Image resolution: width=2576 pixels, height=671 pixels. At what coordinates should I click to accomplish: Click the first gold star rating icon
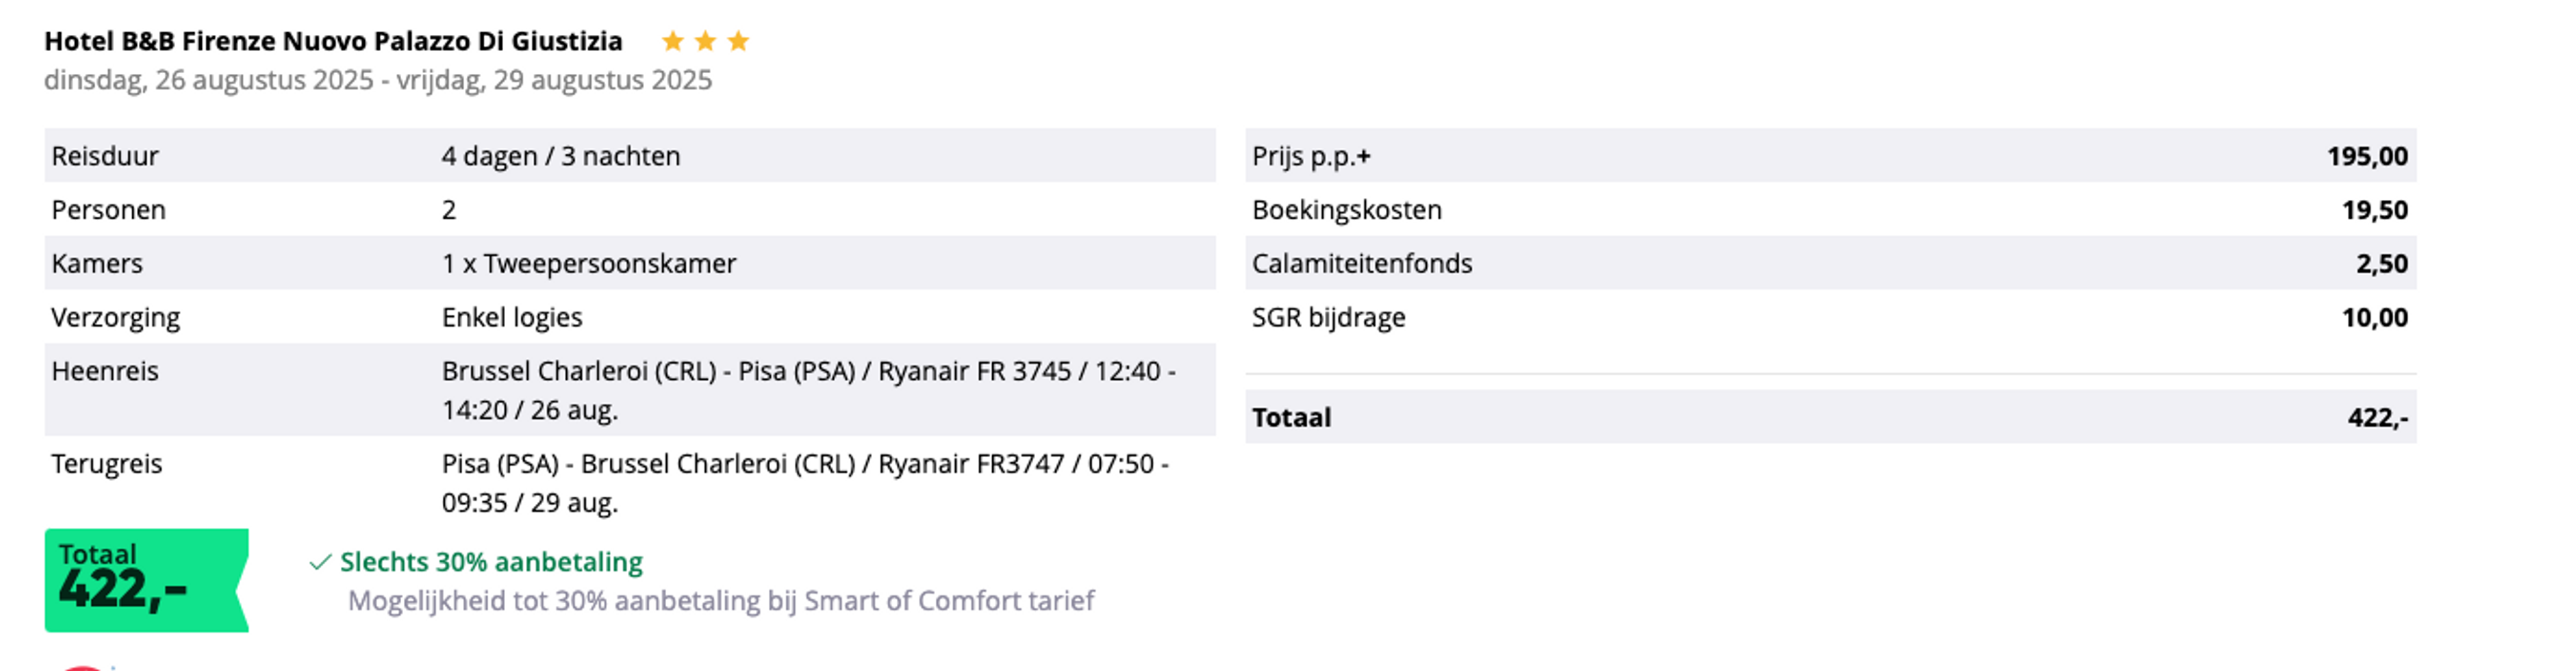point(673,41)
